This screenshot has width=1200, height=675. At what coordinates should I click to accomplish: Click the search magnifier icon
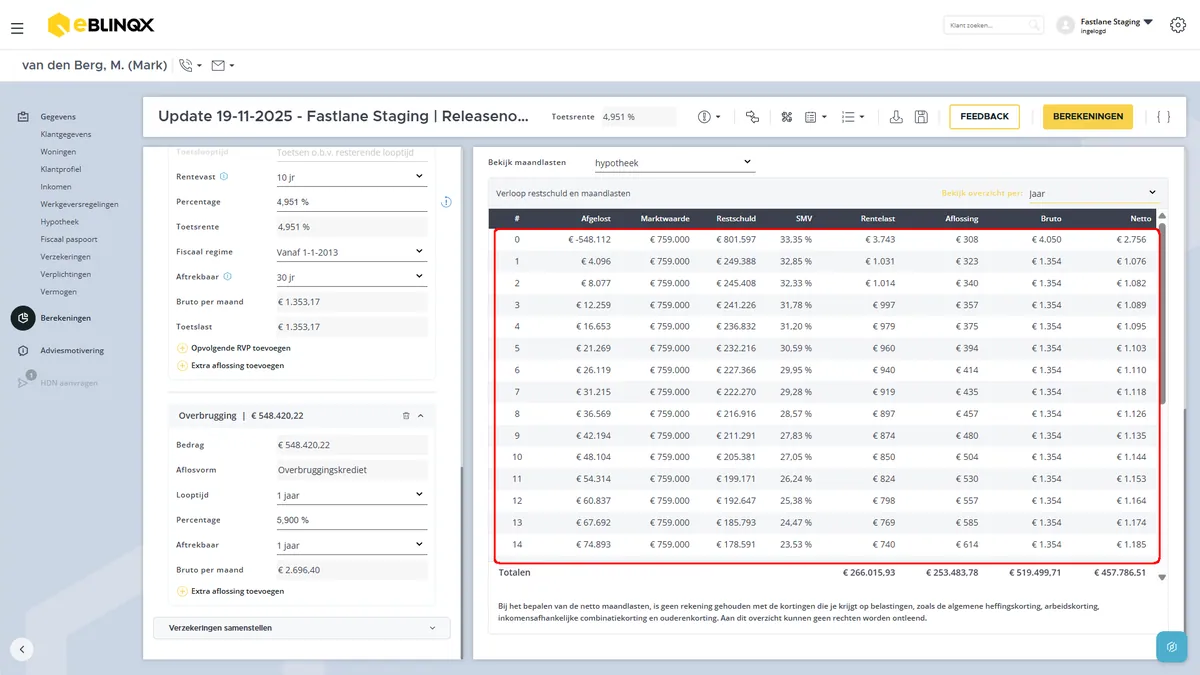[x=1035, y=25]
